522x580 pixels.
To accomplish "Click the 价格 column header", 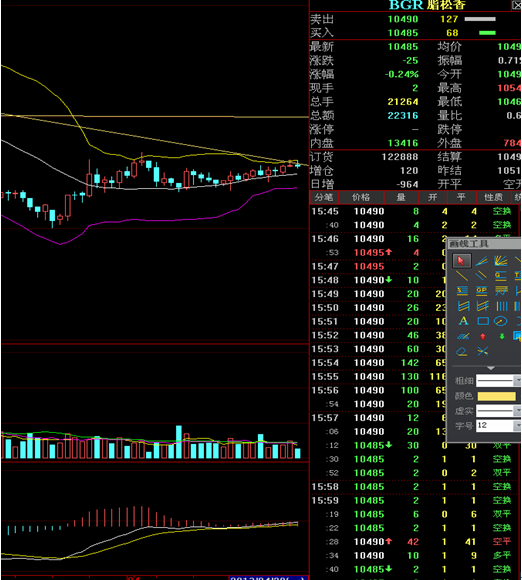I will pyautogui.click(x=361, y=198).
